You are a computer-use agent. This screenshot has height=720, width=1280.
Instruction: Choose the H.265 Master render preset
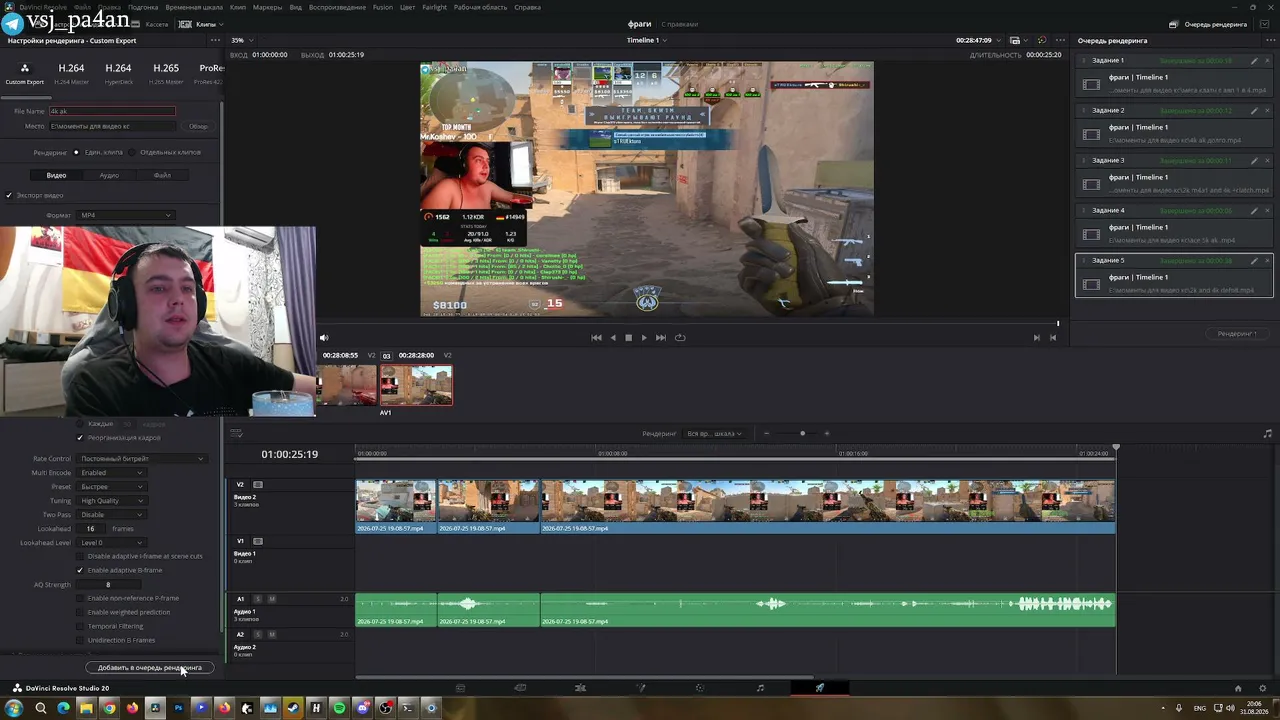[x=166, y=73]
